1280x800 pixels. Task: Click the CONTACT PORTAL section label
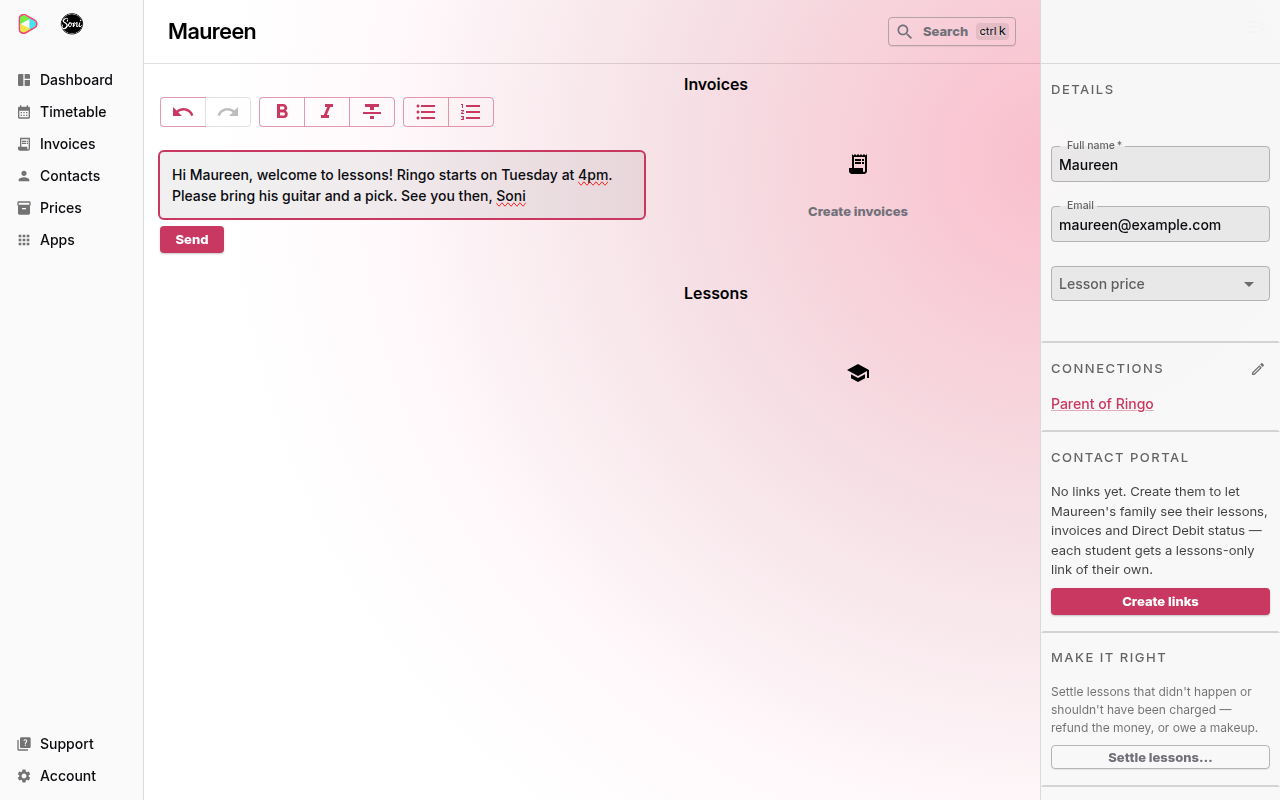click(1120, 458)
